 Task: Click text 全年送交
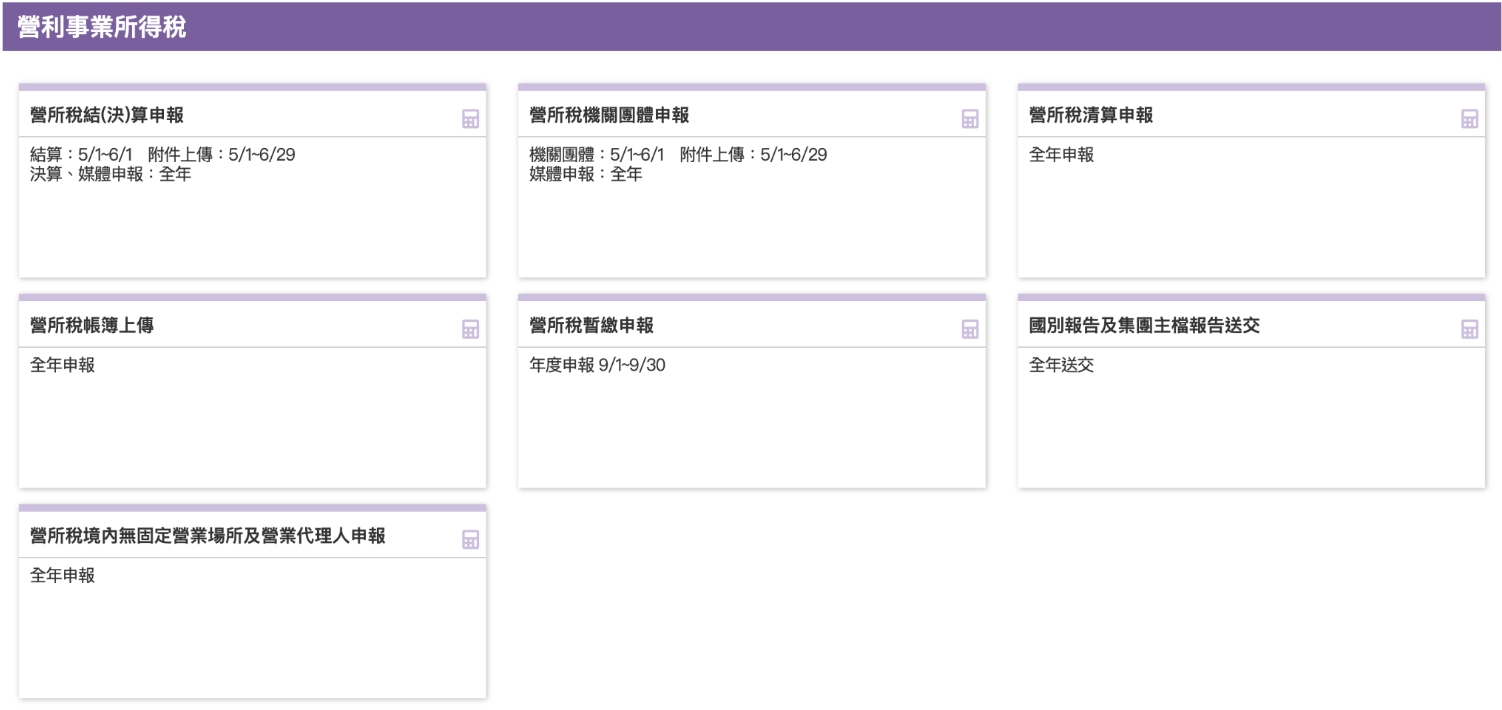[1062, 365]
